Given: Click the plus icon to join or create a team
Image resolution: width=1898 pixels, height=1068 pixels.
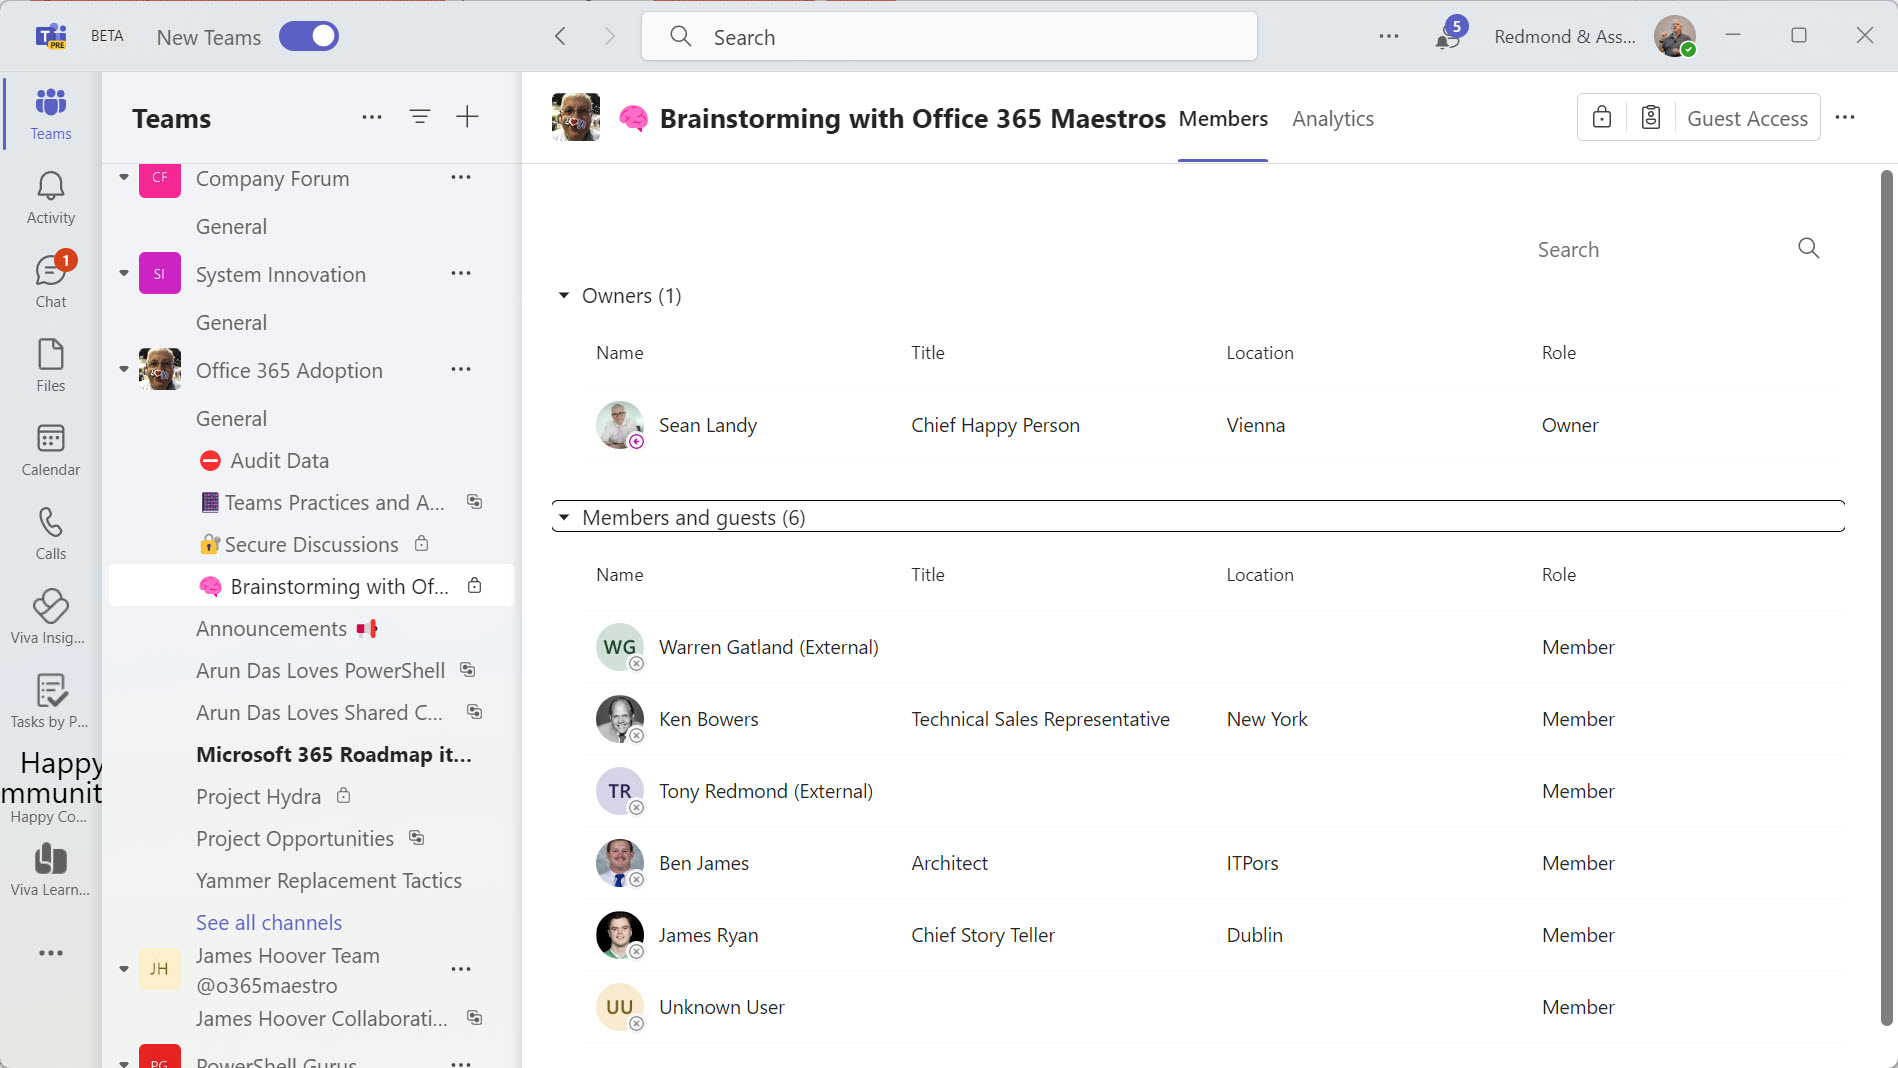Looking at the screenshot, I should pos(467,117).
